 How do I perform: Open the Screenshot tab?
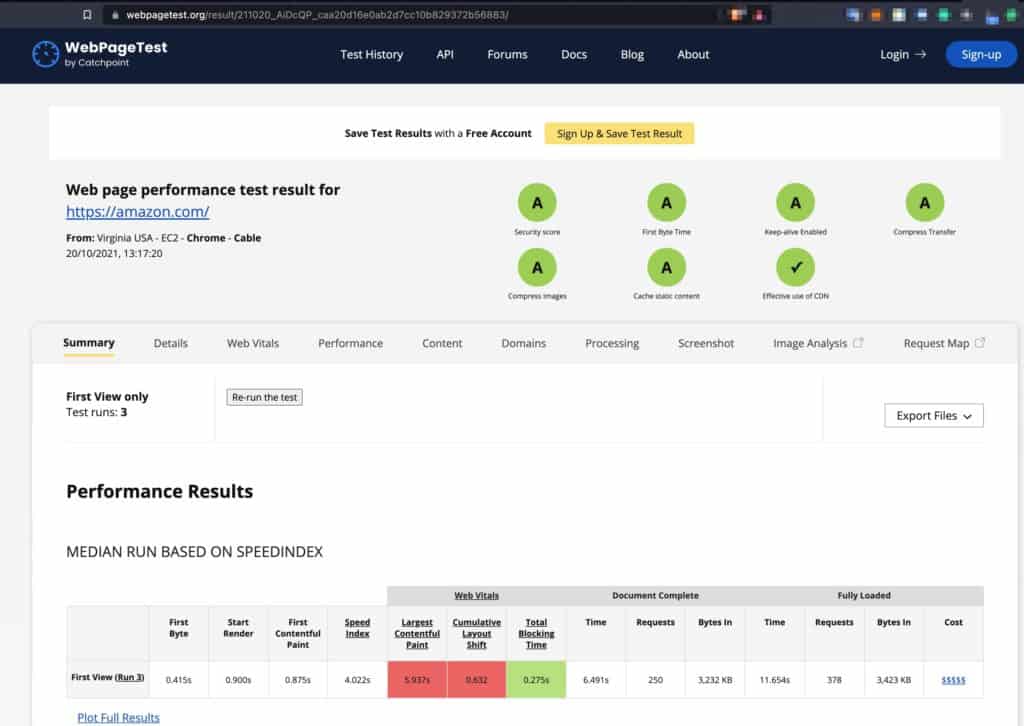point(706,343)
